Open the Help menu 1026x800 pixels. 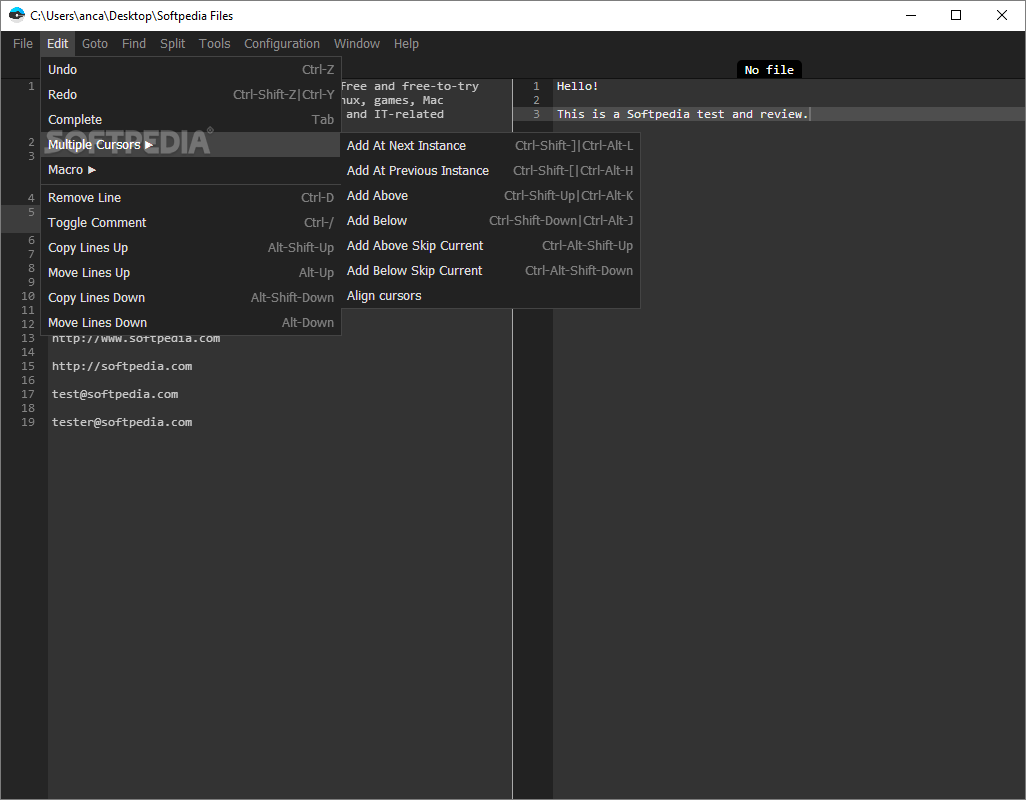[x=406, y=44]
